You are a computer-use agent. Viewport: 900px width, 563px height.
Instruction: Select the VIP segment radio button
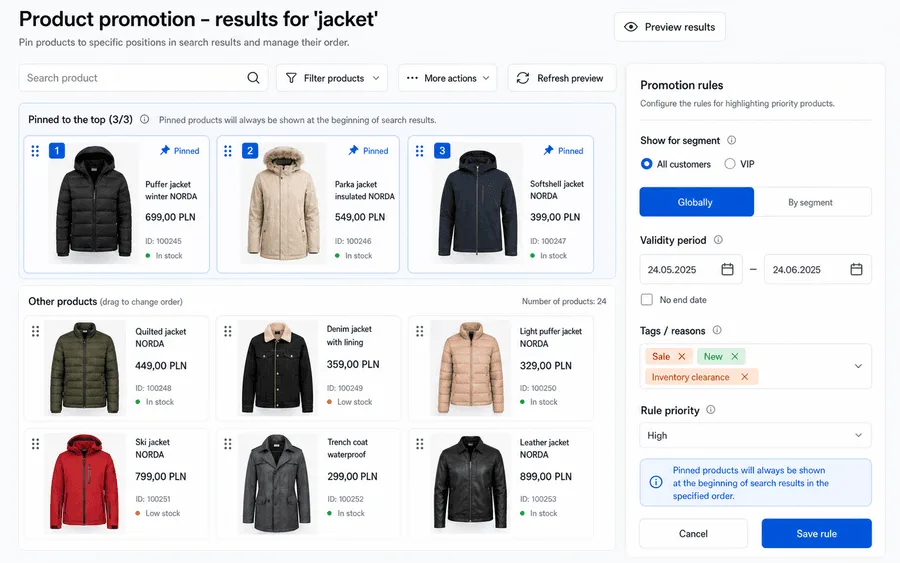730,164
